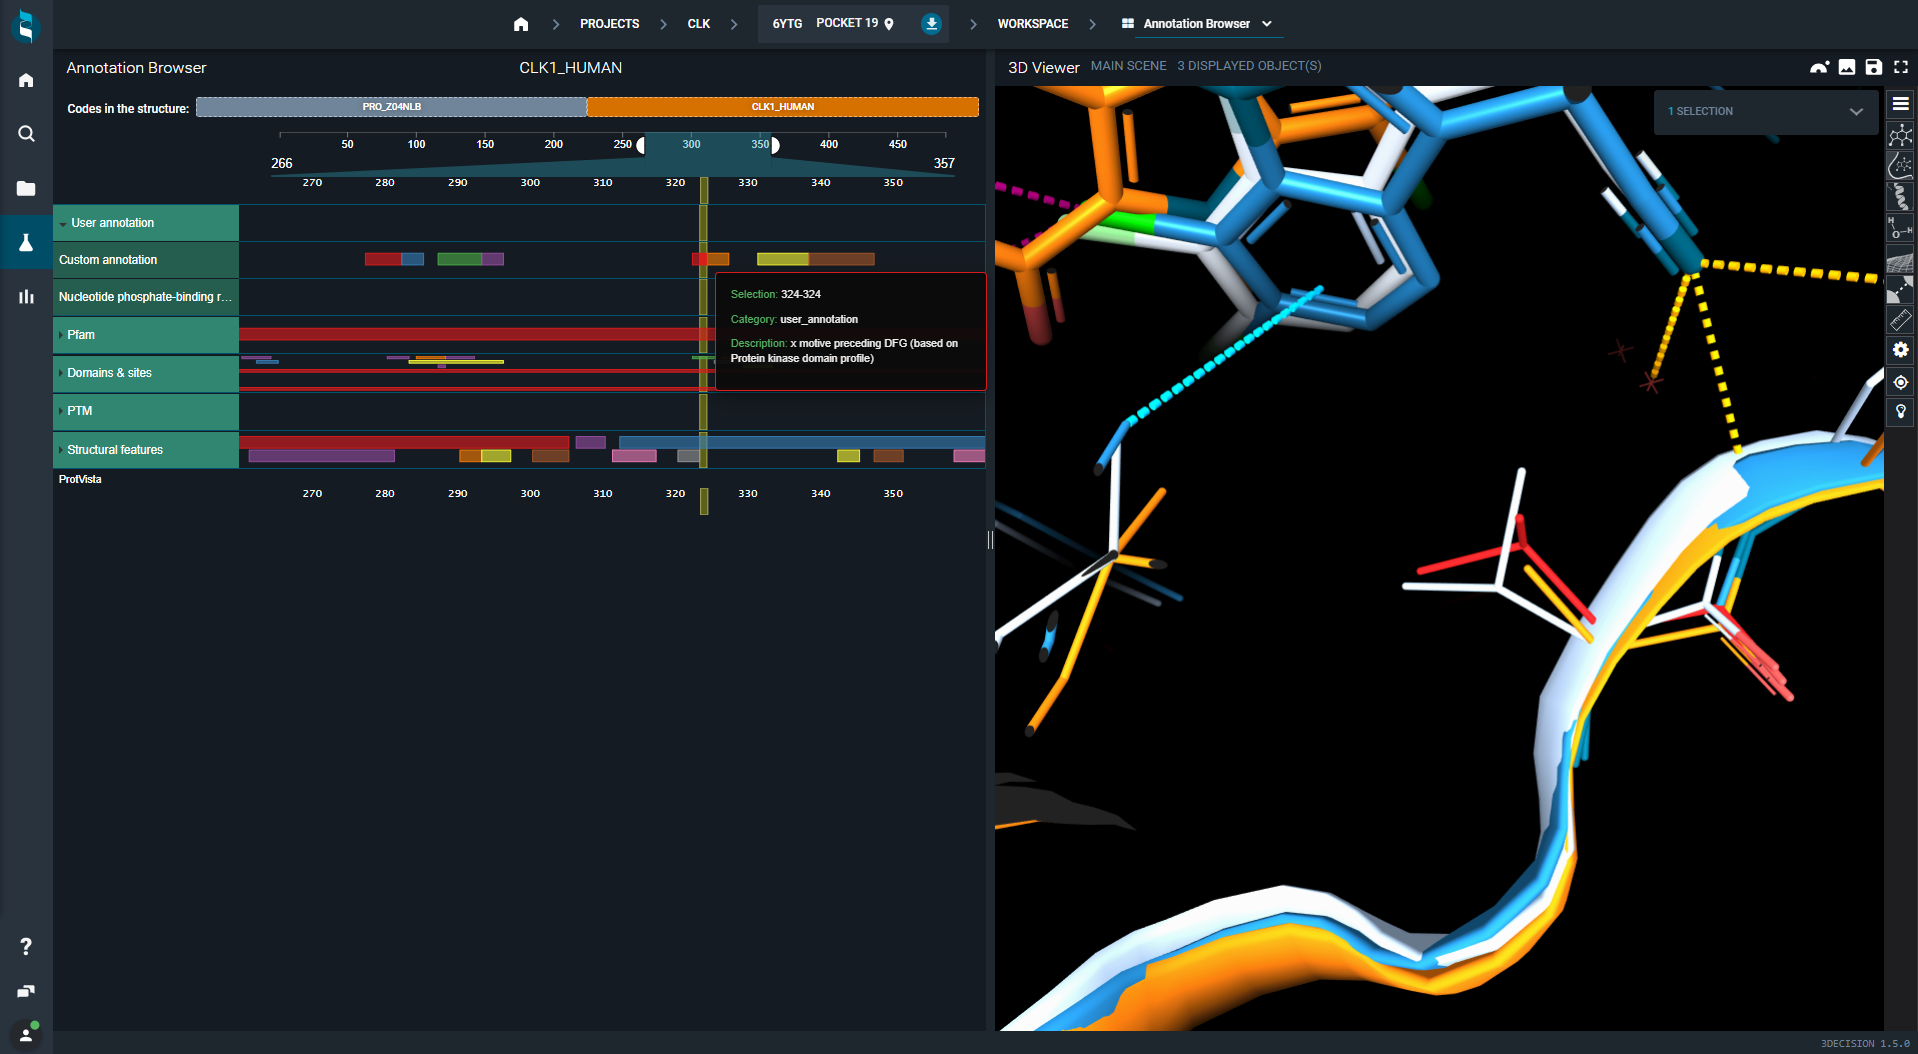Open the viewer hamburger menu
Viewport: 1918px width, 1054px height.
[x=1901, y=104]
